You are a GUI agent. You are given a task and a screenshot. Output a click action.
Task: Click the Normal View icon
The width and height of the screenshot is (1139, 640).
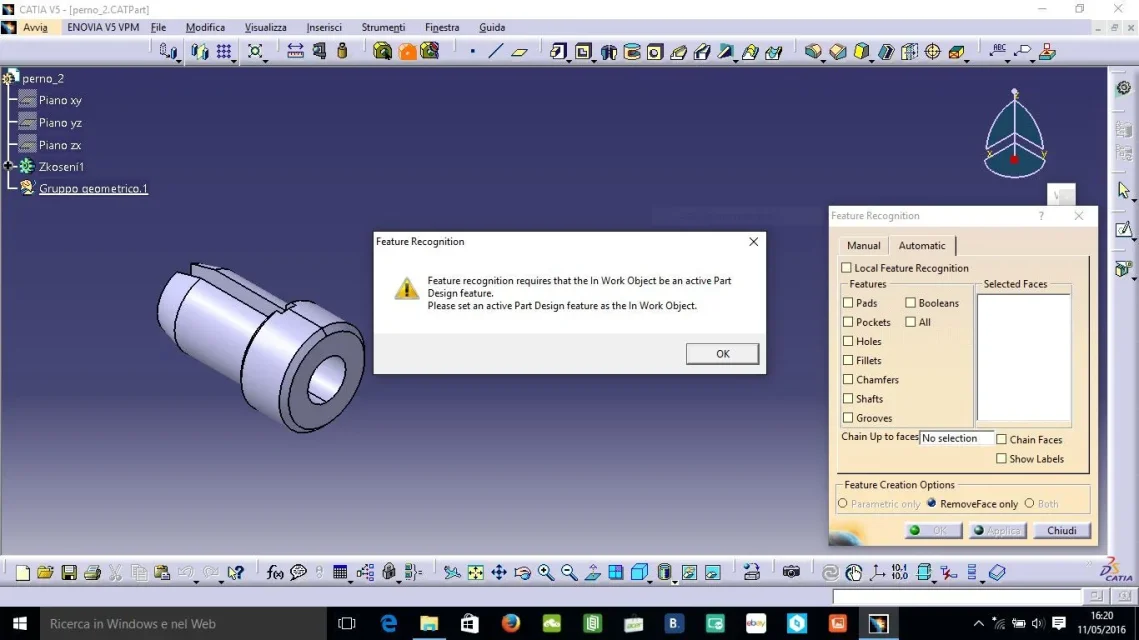pyautogui.click(x=593, y=572)
